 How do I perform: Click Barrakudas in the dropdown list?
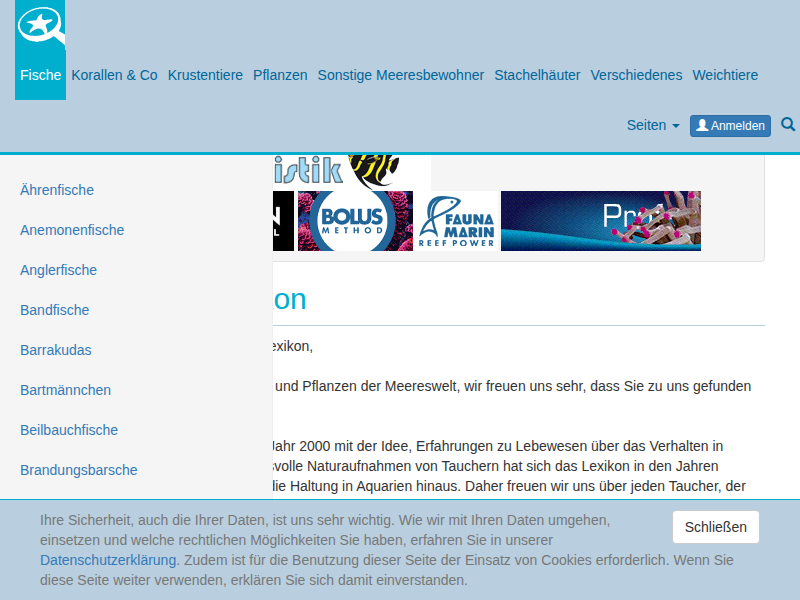pos(56,350)
